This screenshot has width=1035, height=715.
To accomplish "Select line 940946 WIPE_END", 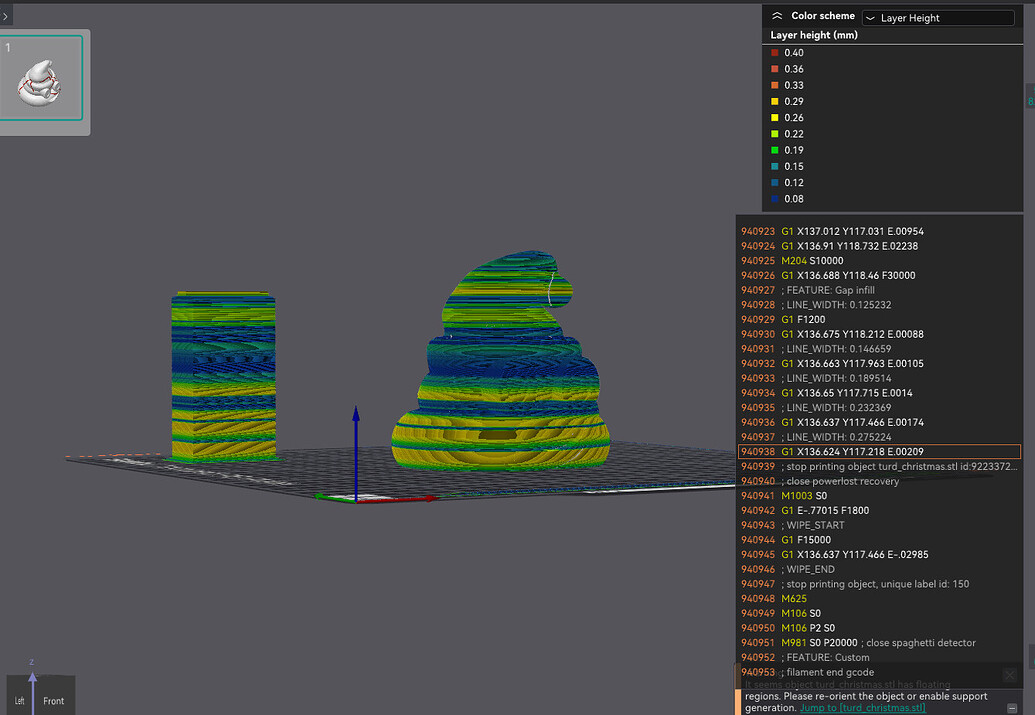I will 879,569.
